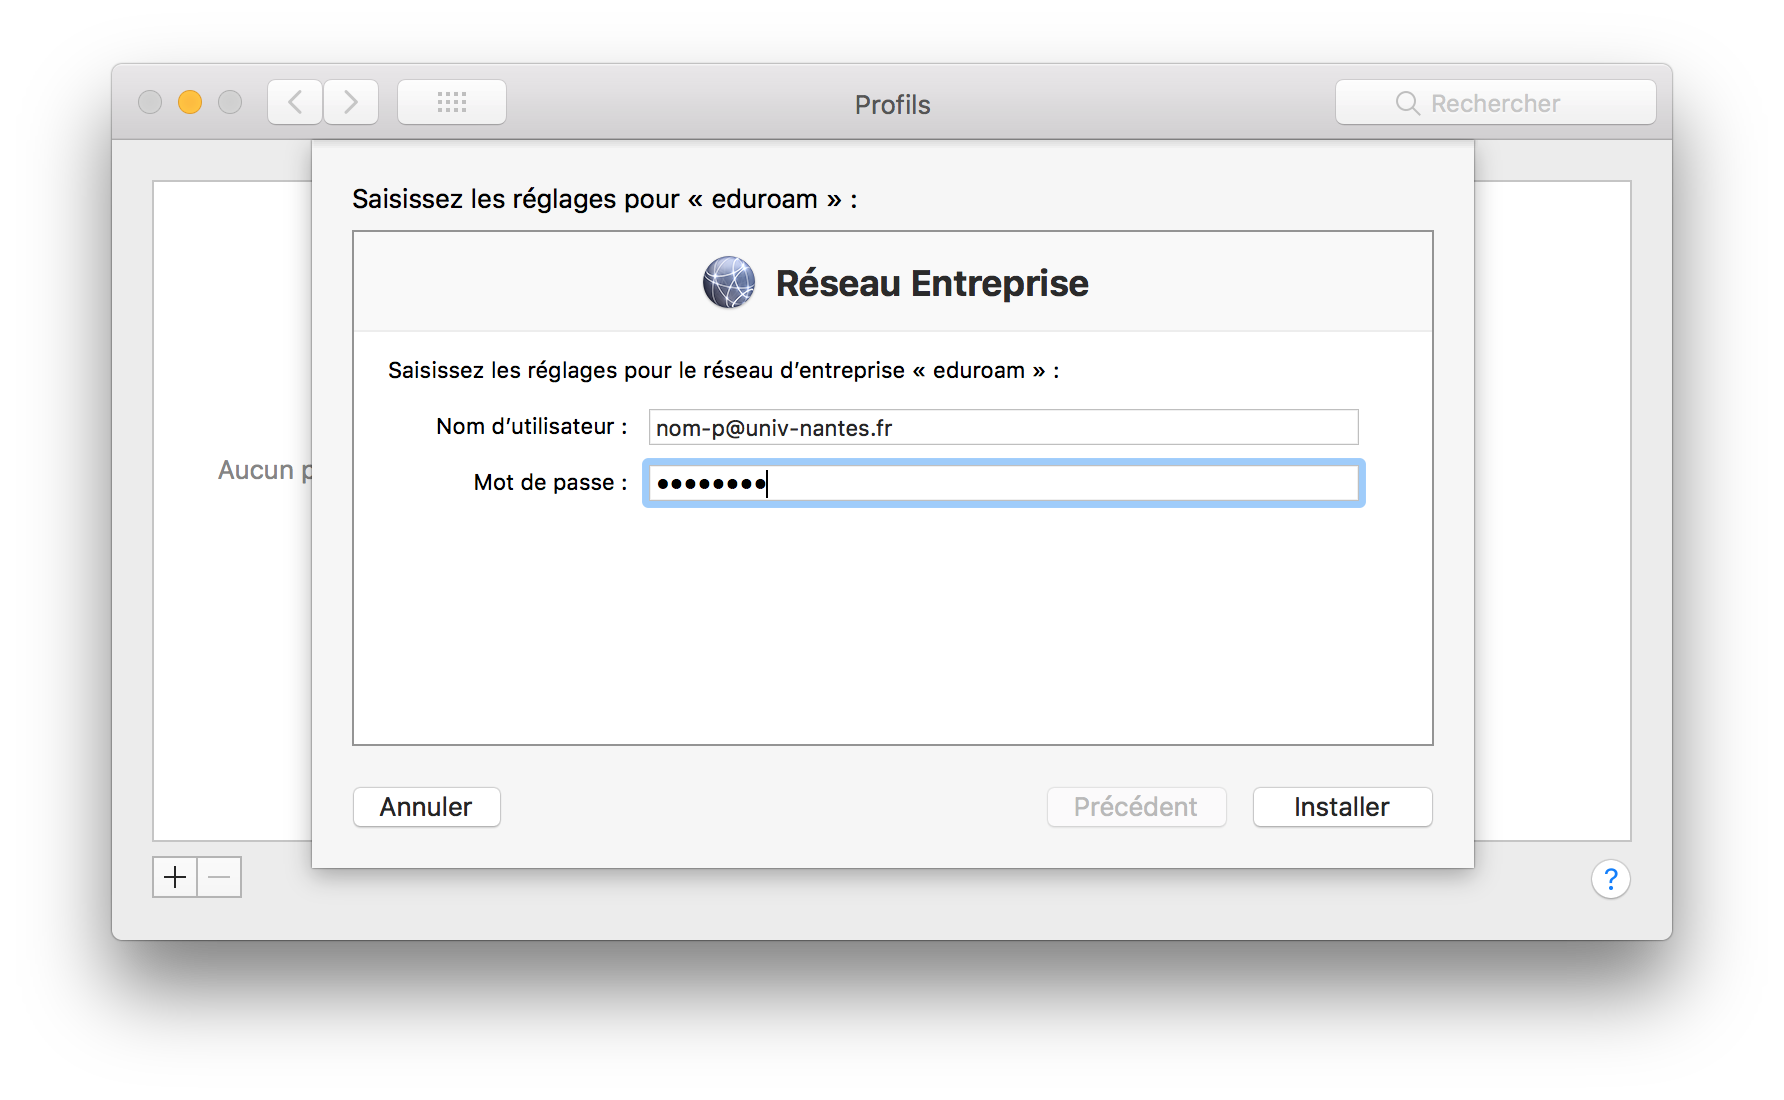Screen dimensions: 1784x1100
Task: Click the magnifying glass in search field
Action: point(1407,102)
